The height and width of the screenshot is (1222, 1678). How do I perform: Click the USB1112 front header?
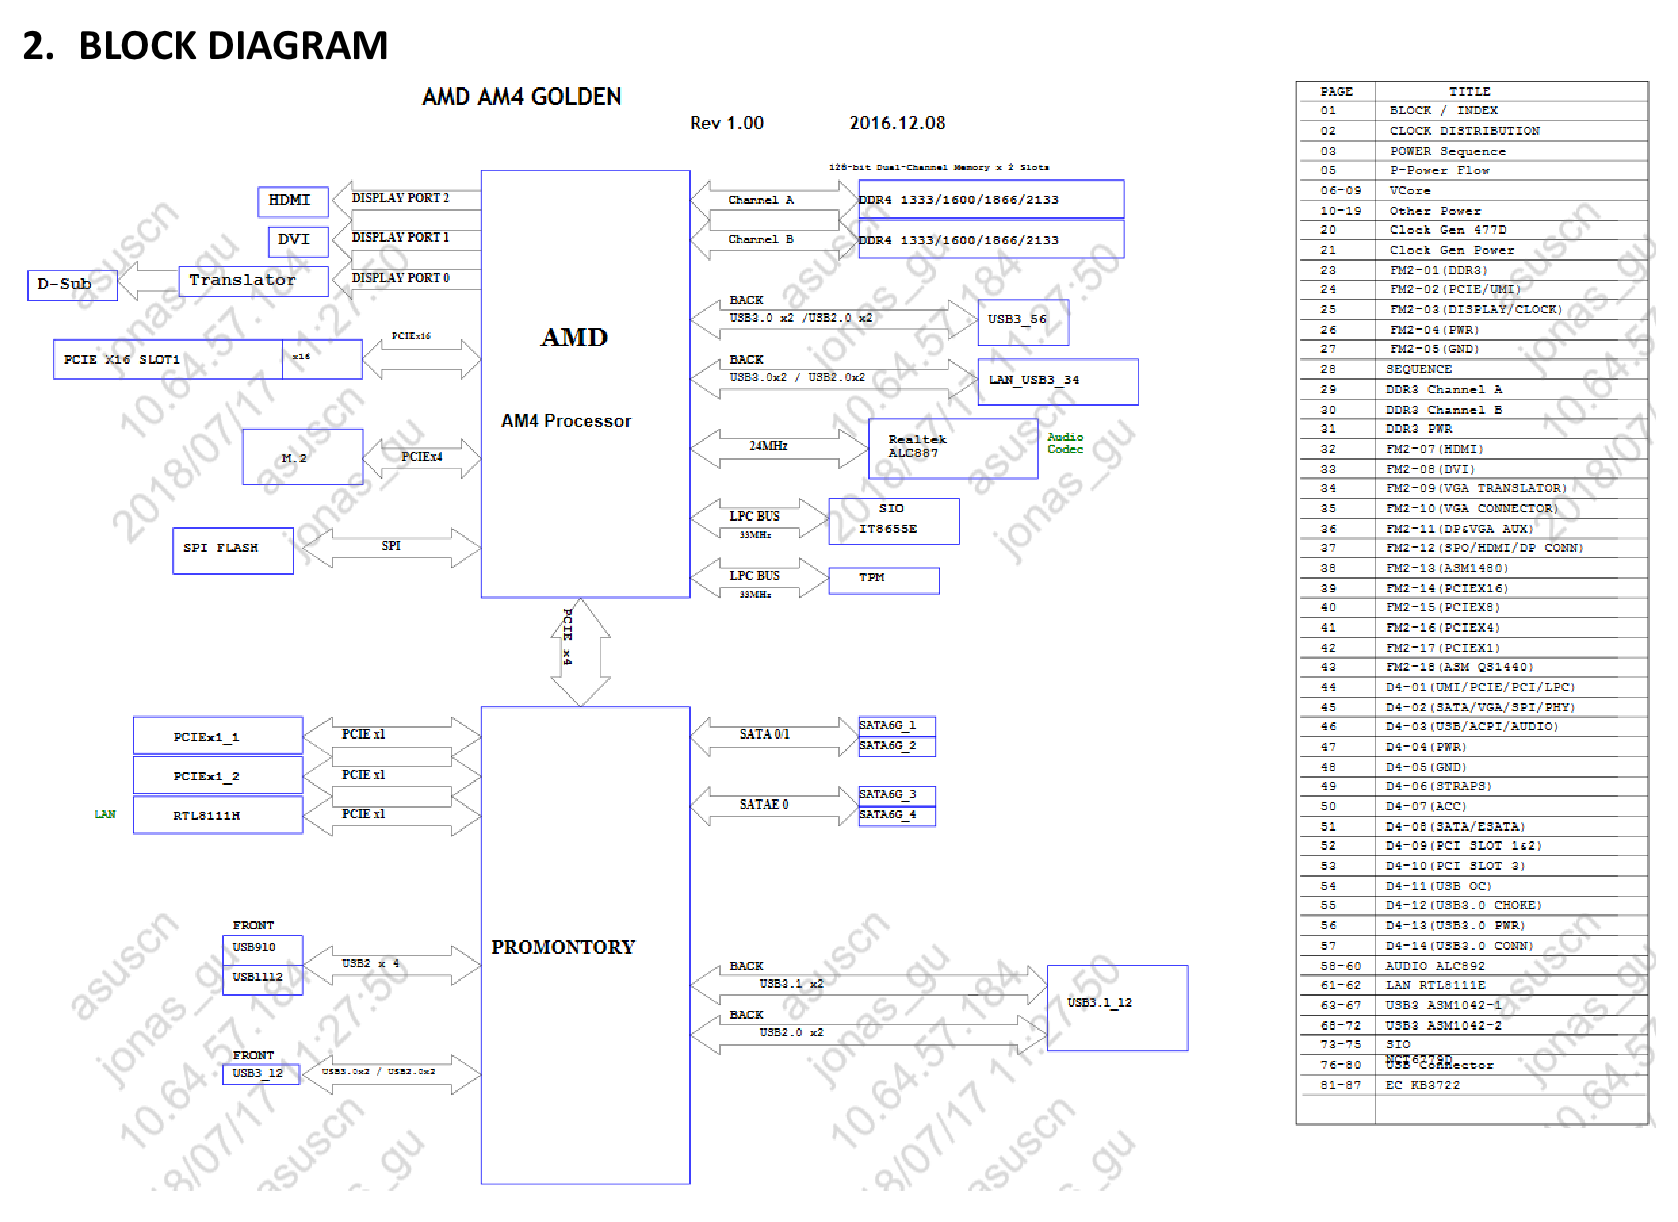pyautogui.click(x=262, y=978)
